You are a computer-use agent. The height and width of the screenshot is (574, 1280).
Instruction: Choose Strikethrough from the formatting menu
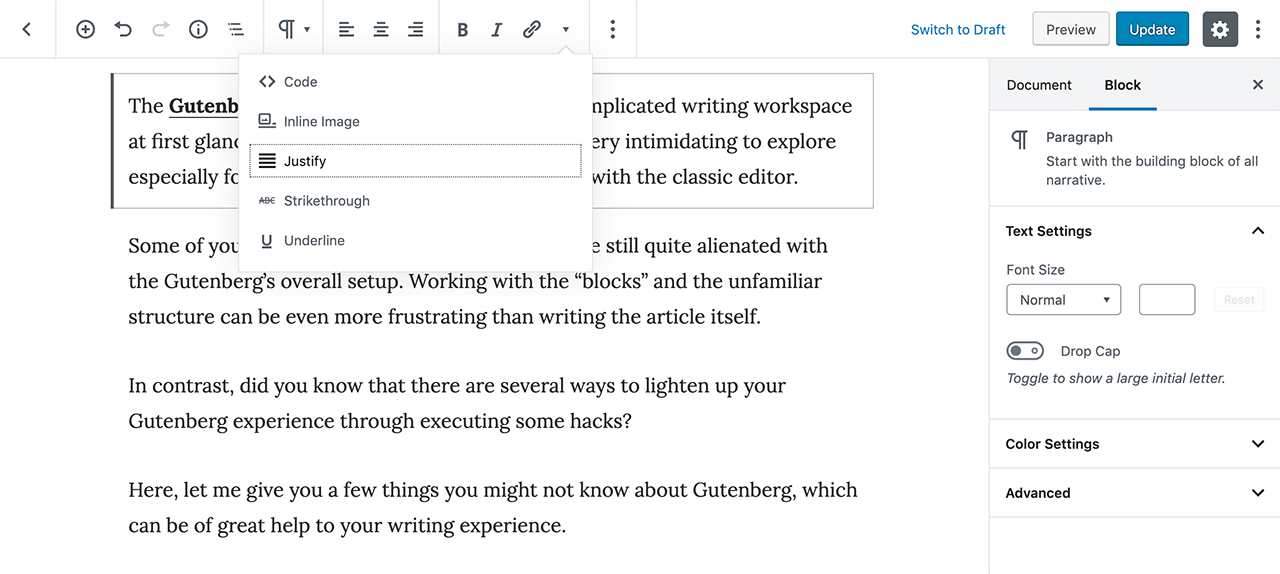326,201
